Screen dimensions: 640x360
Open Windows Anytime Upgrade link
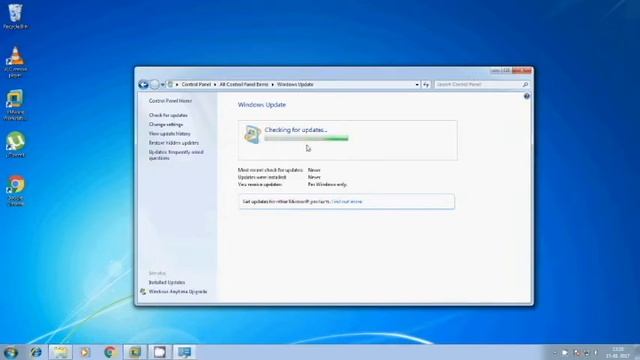pyautogui.click(x=178, y=292)
